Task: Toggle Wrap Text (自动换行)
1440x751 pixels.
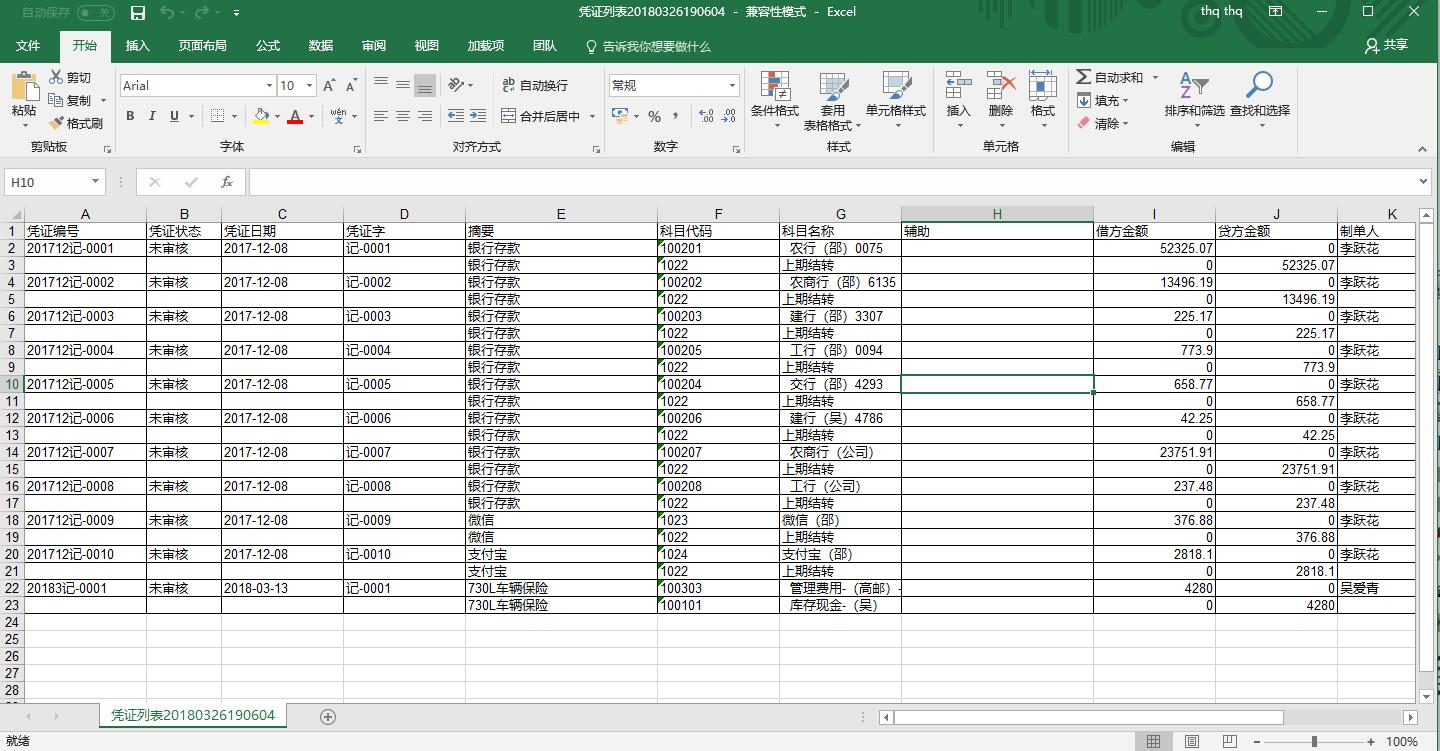Action: coord(535,85)
